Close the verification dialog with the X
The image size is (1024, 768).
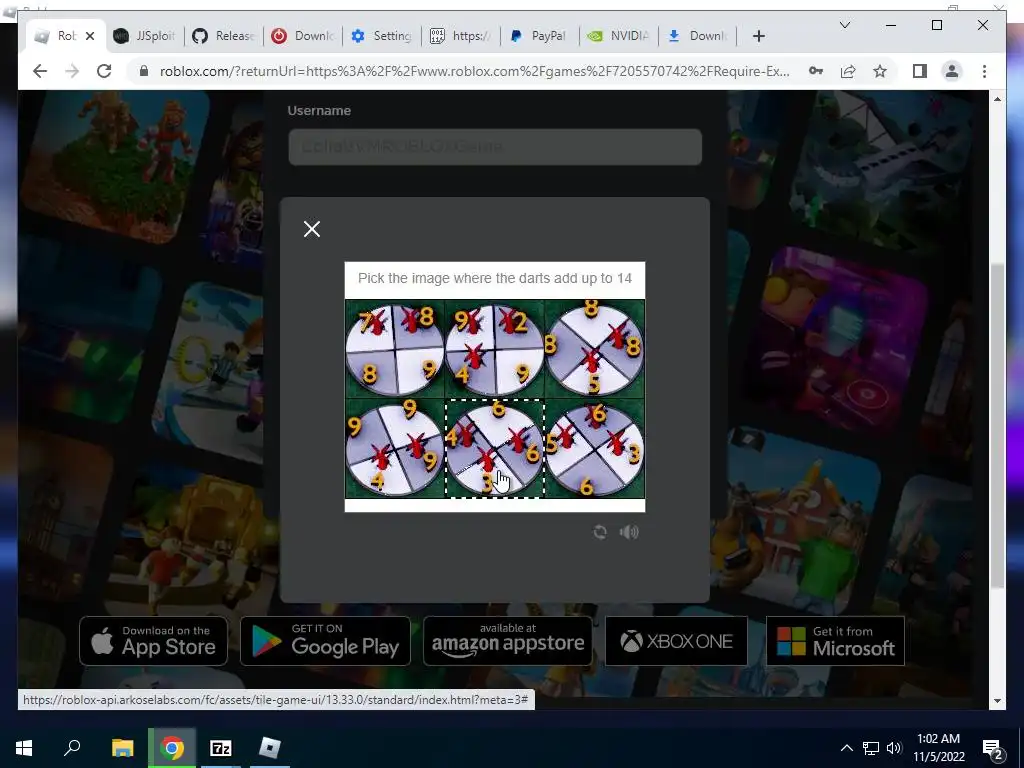coord(312,229)
